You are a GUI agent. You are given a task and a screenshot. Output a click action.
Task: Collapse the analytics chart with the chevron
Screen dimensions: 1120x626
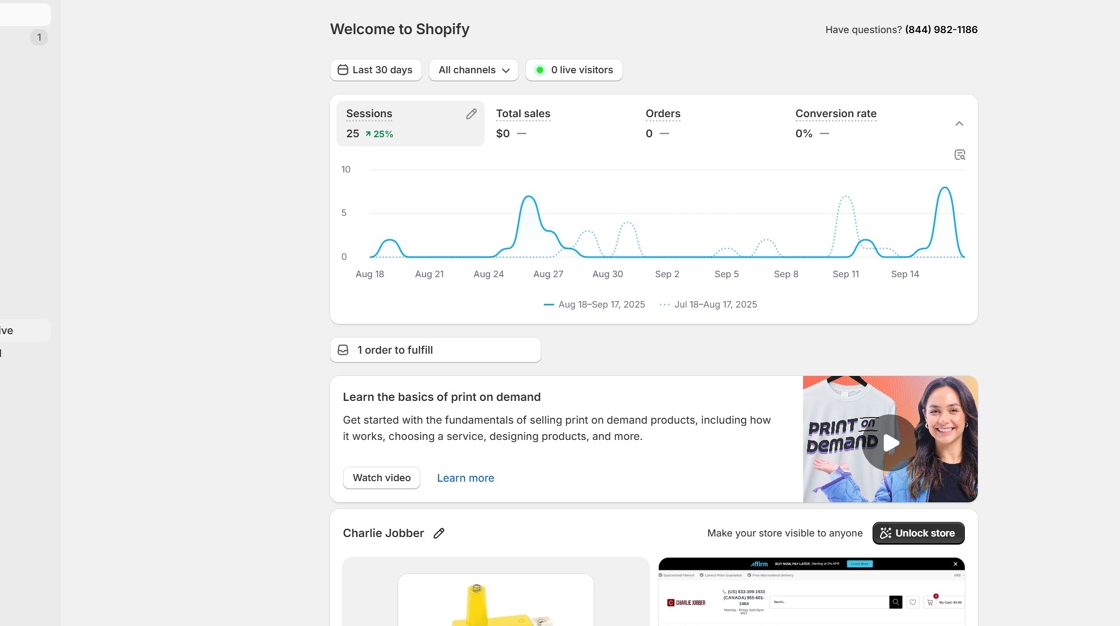point(959,124)
